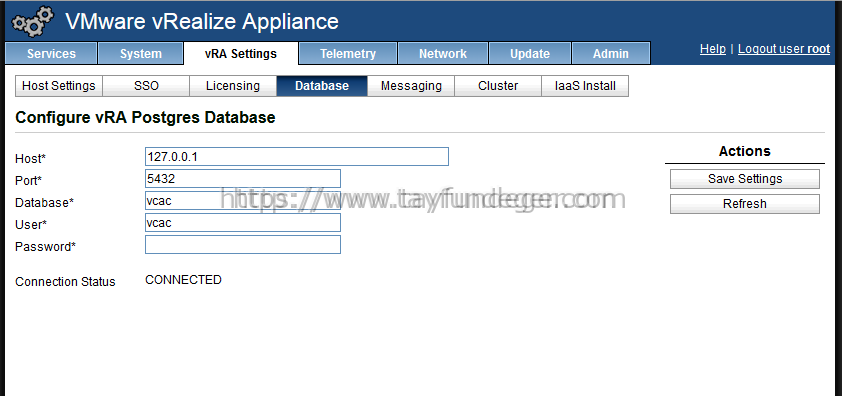Focus the Password input field

coord(243,244)
